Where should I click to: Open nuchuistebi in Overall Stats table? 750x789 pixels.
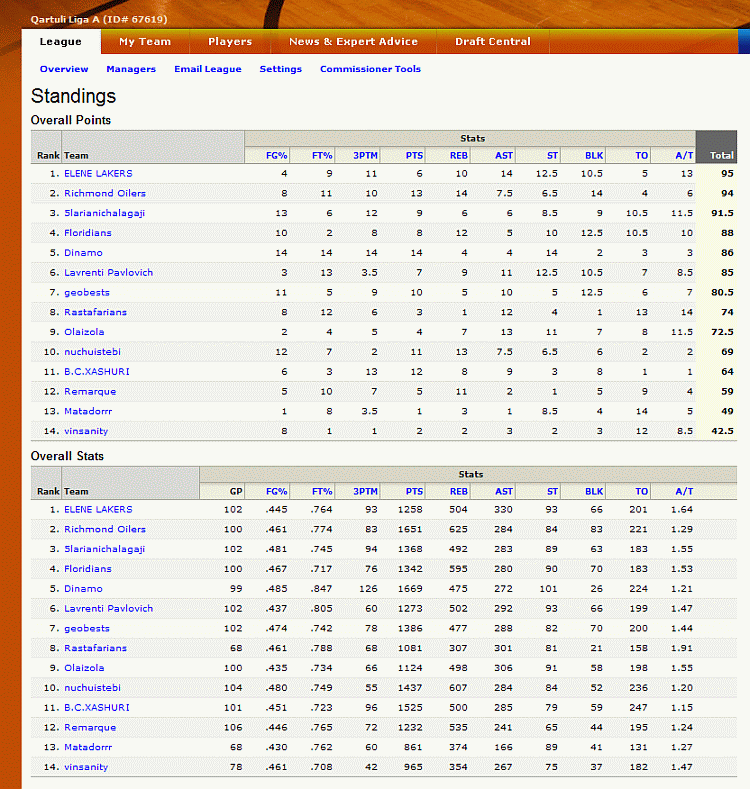tap(92, 688)
